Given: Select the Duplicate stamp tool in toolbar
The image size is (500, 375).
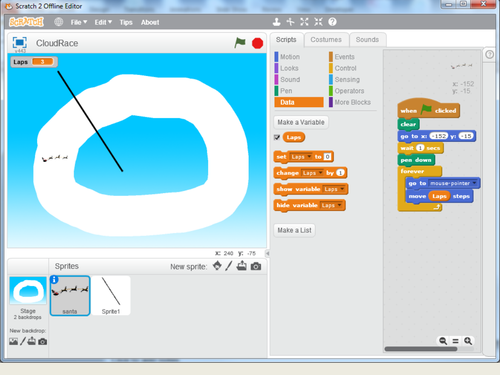Looking at the screenshot, I should [x=276, y=22].
